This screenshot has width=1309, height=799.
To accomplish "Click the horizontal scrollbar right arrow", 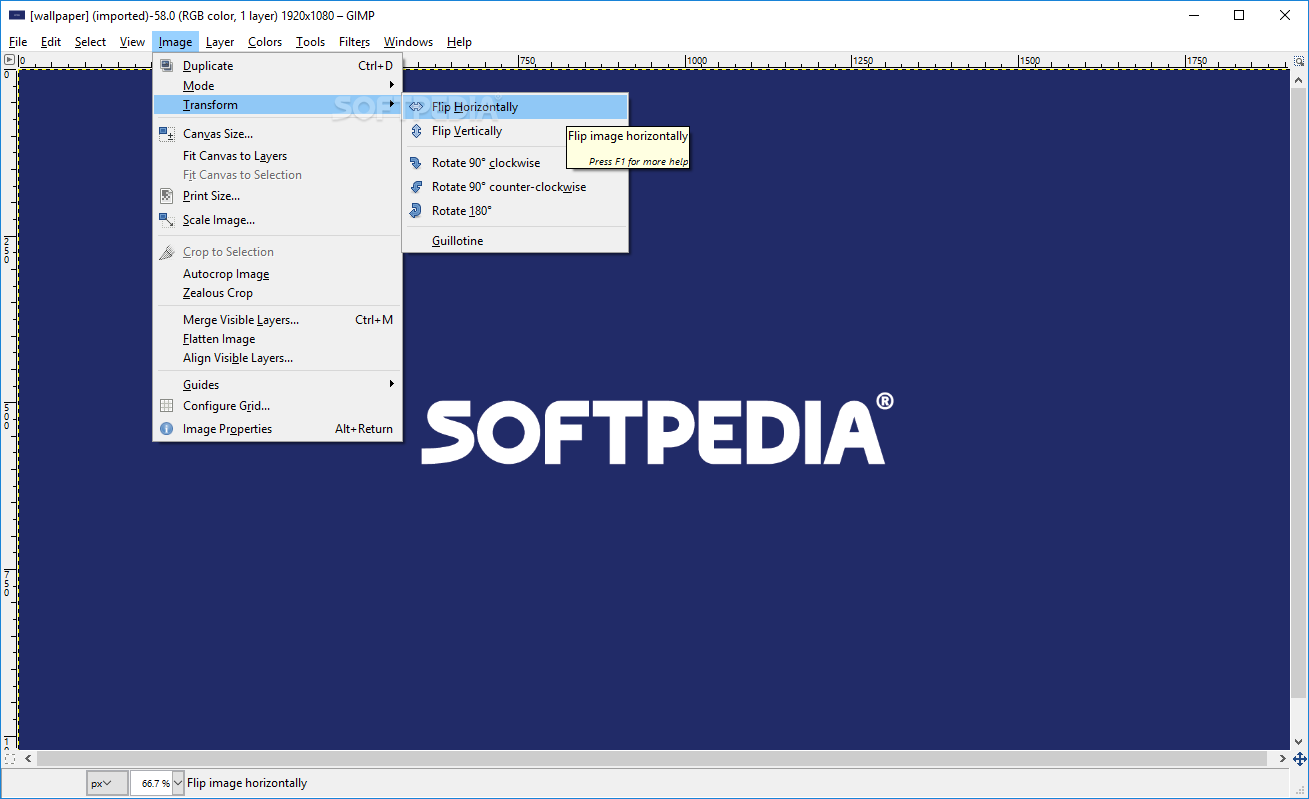I will coord(1282,759).
